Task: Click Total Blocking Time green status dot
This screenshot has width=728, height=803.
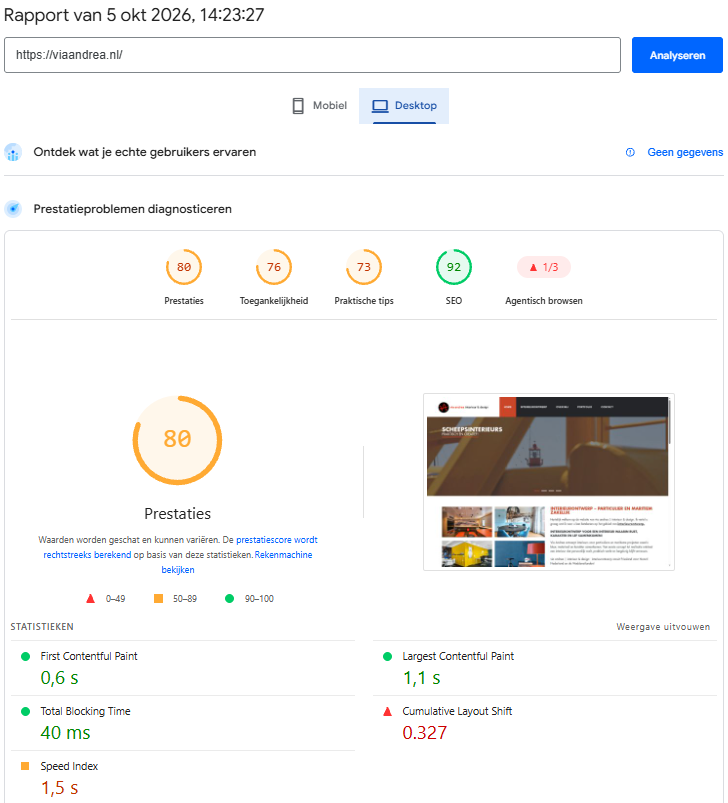Action: point(25,711)
